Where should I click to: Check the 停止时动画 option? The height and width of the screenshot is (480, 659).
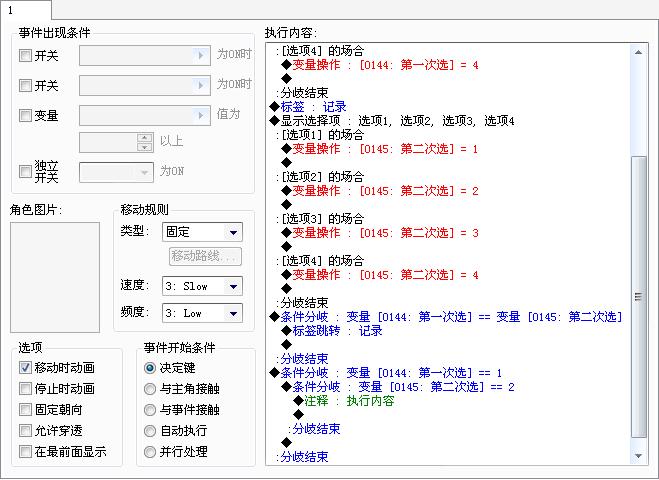point(25,389)
